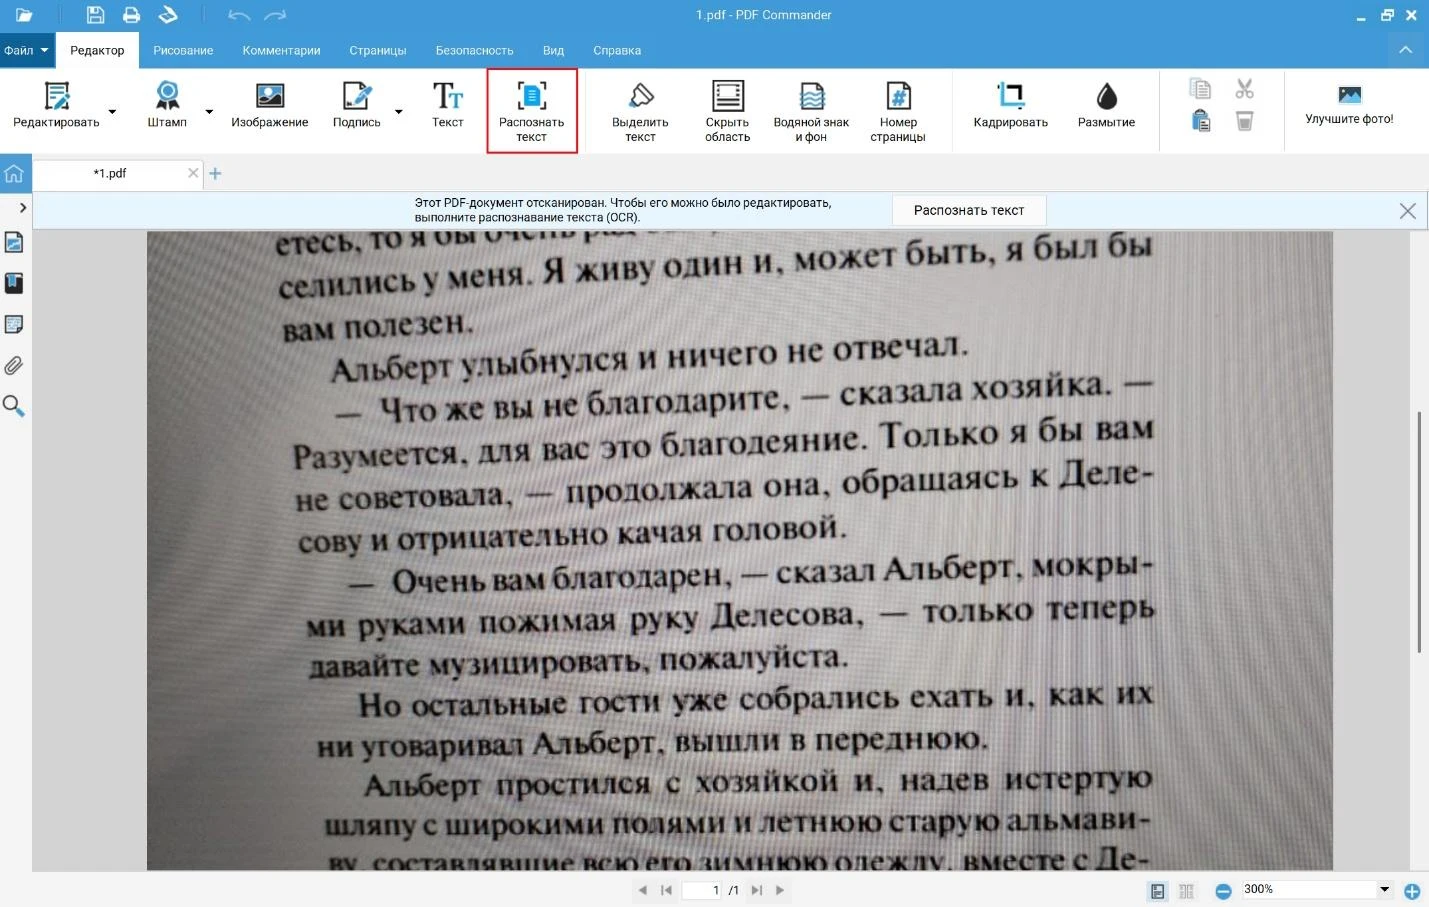The height and width of the screenshot is (907, 1429).
Task: Choose the Штамп tool
Action: (x=167, y=105)
